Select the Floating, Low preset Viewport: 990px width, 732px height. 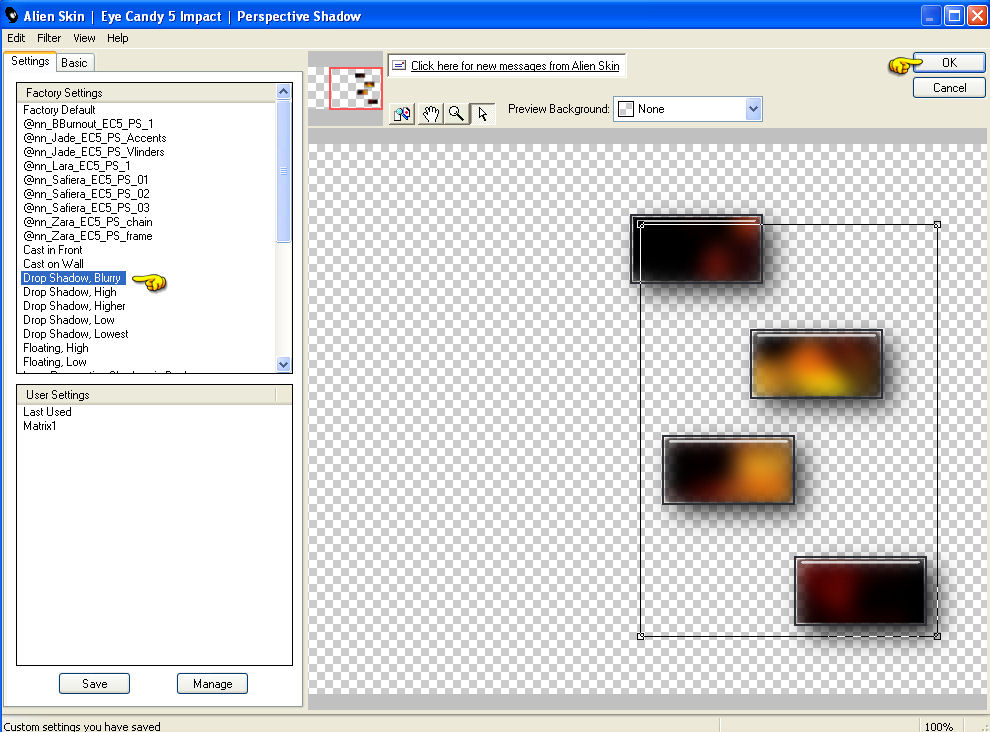(x=55, y=362)
